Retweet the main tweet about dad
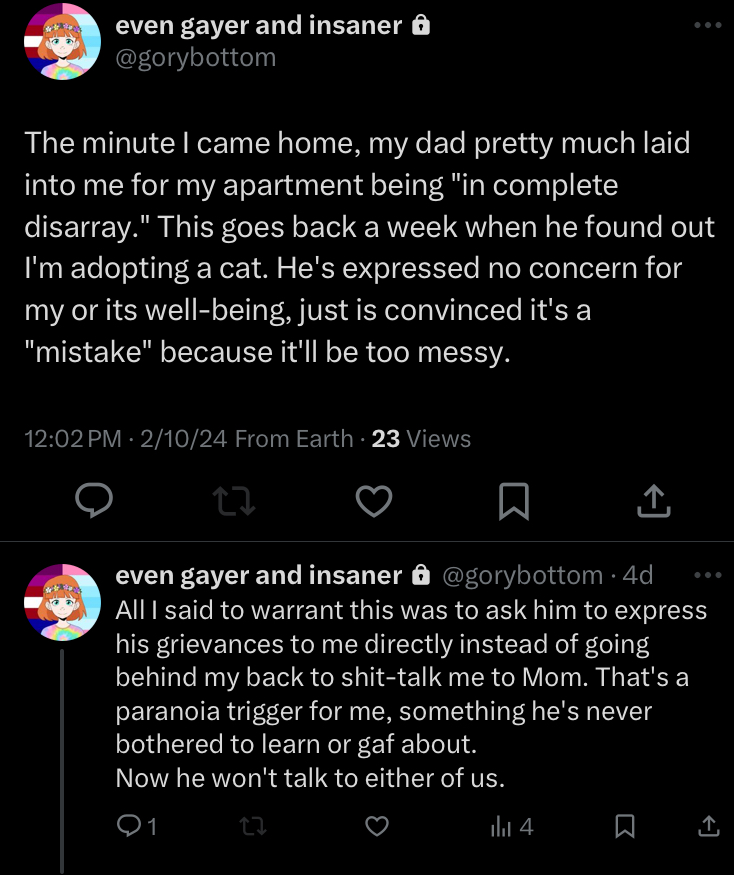 pyautogui.click(x=234, y=501)
